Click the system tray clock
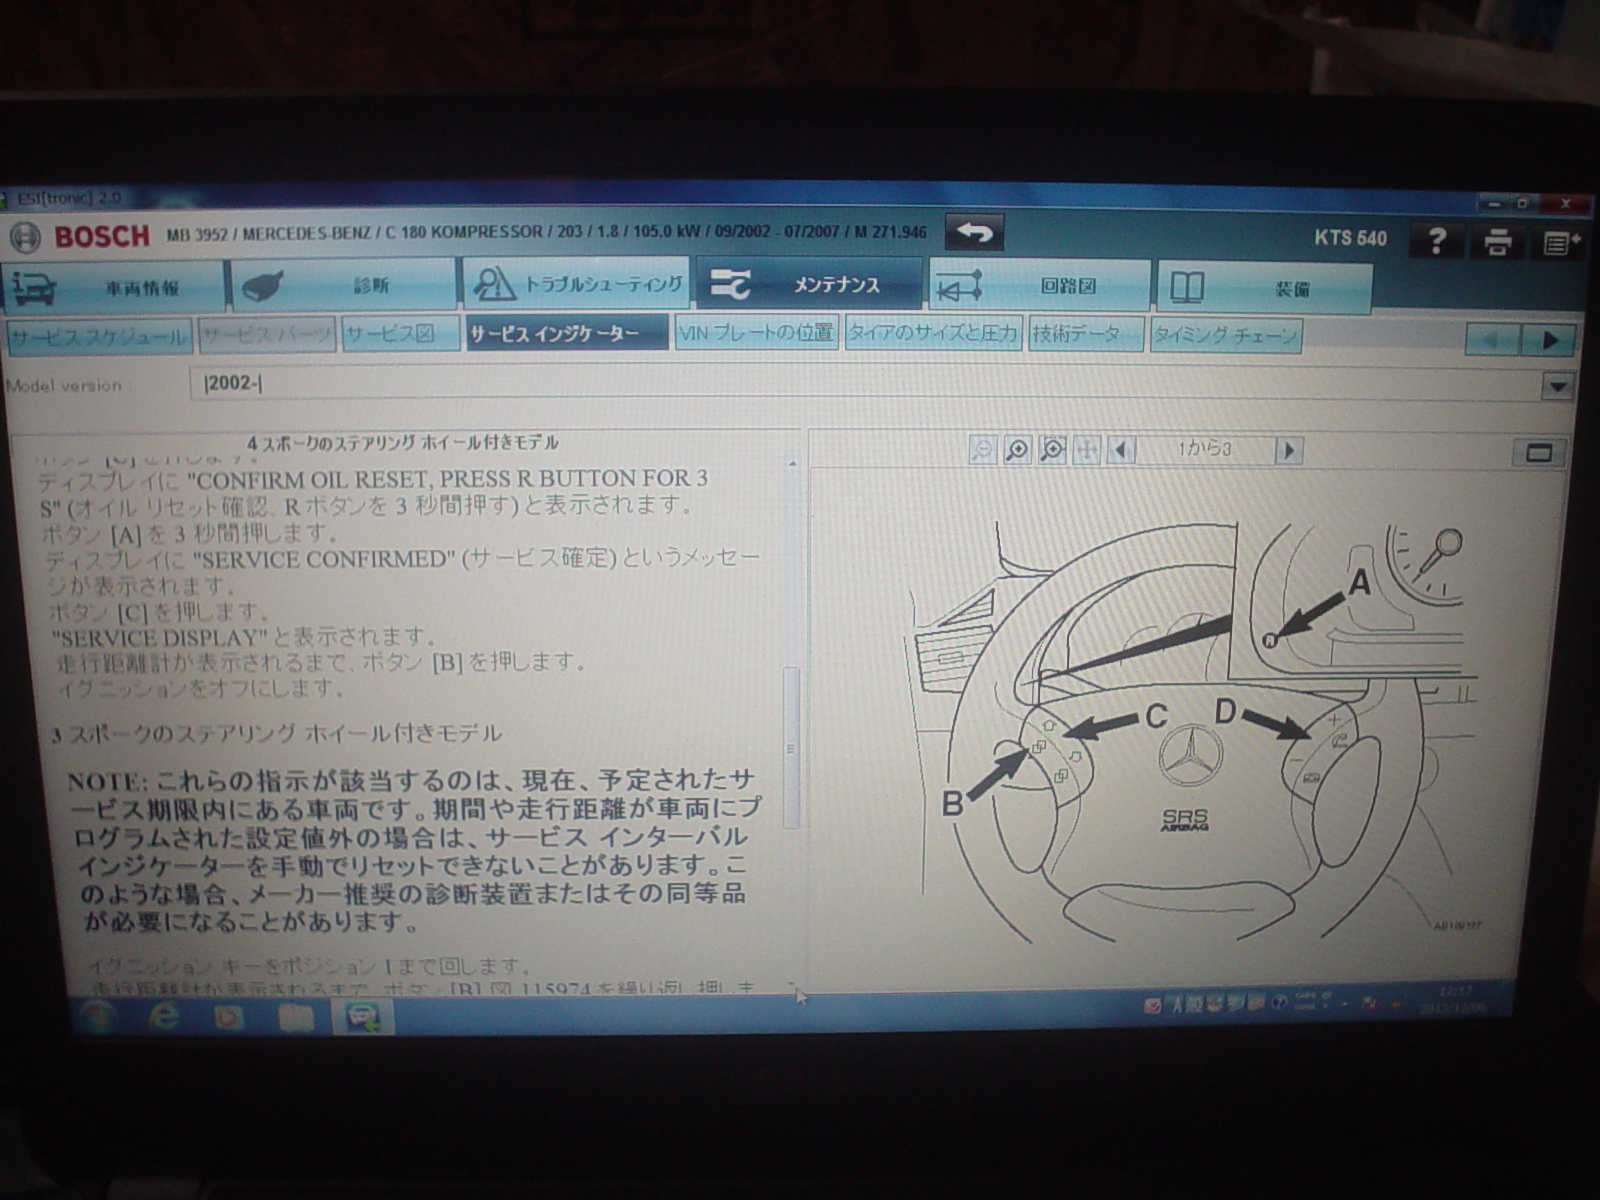This screenshot has width=1600, height=1200. (1452, 1000)
